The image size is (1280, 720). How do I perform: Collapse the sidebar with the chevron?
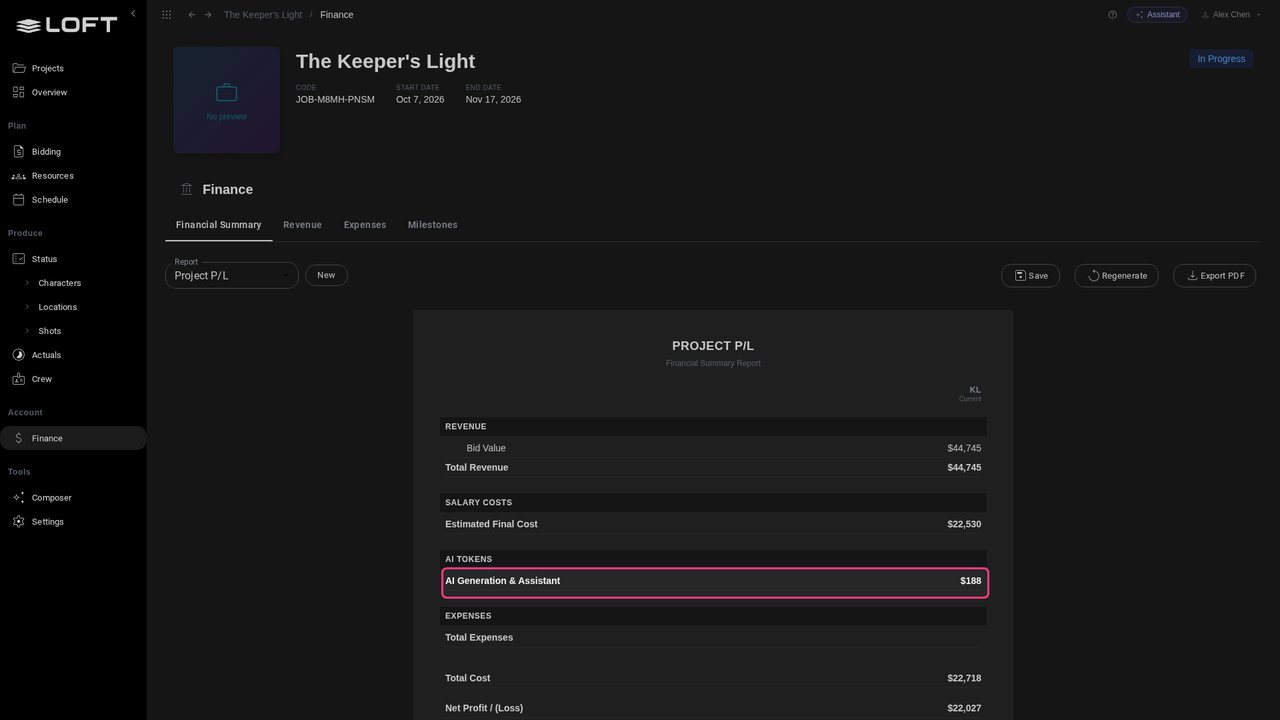(133, 14)
